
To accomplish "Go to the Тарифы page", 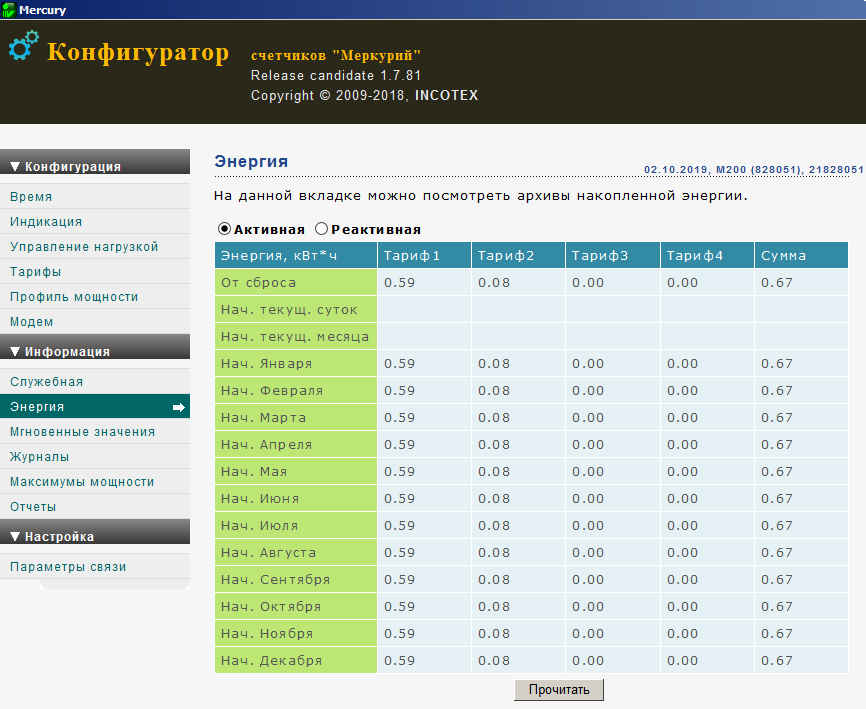I will tap(95, 272).
